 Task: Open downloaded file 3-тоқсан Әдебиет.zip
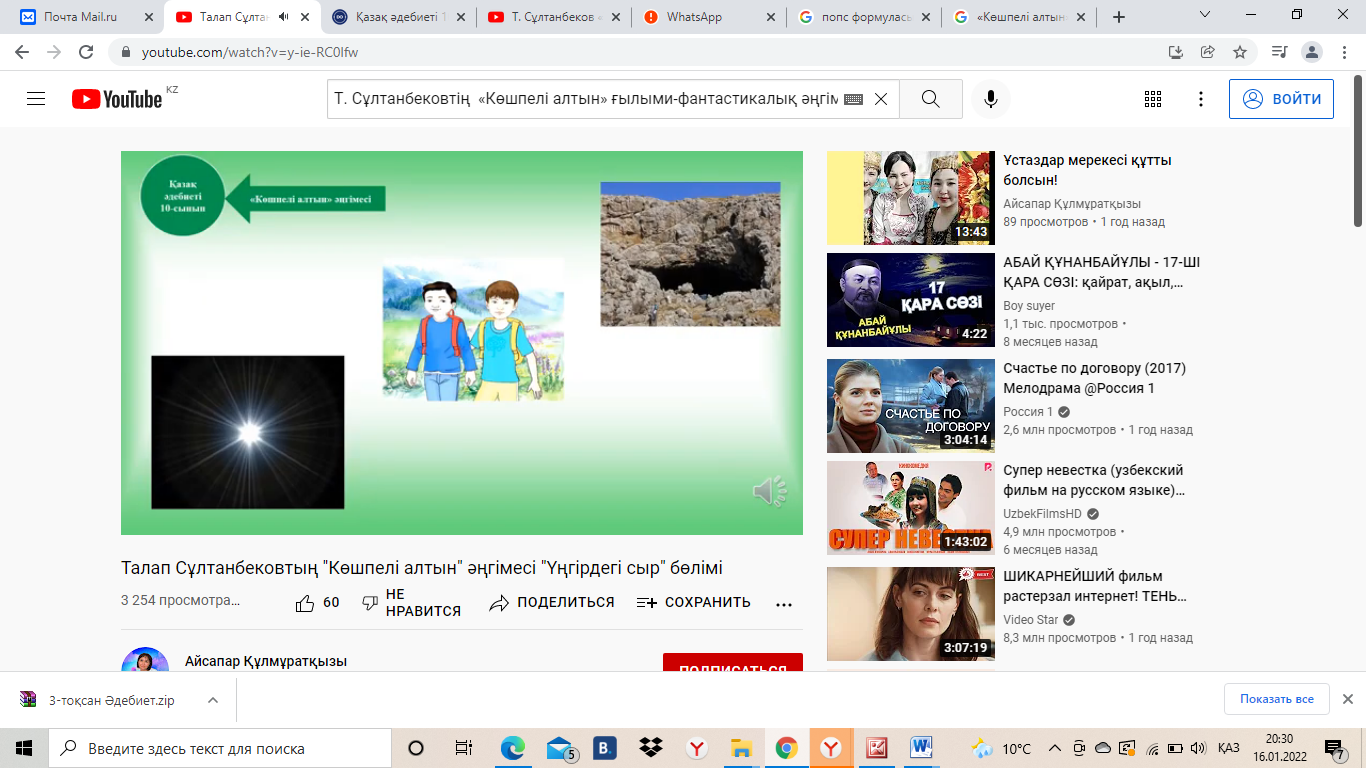tap(111, 700)
